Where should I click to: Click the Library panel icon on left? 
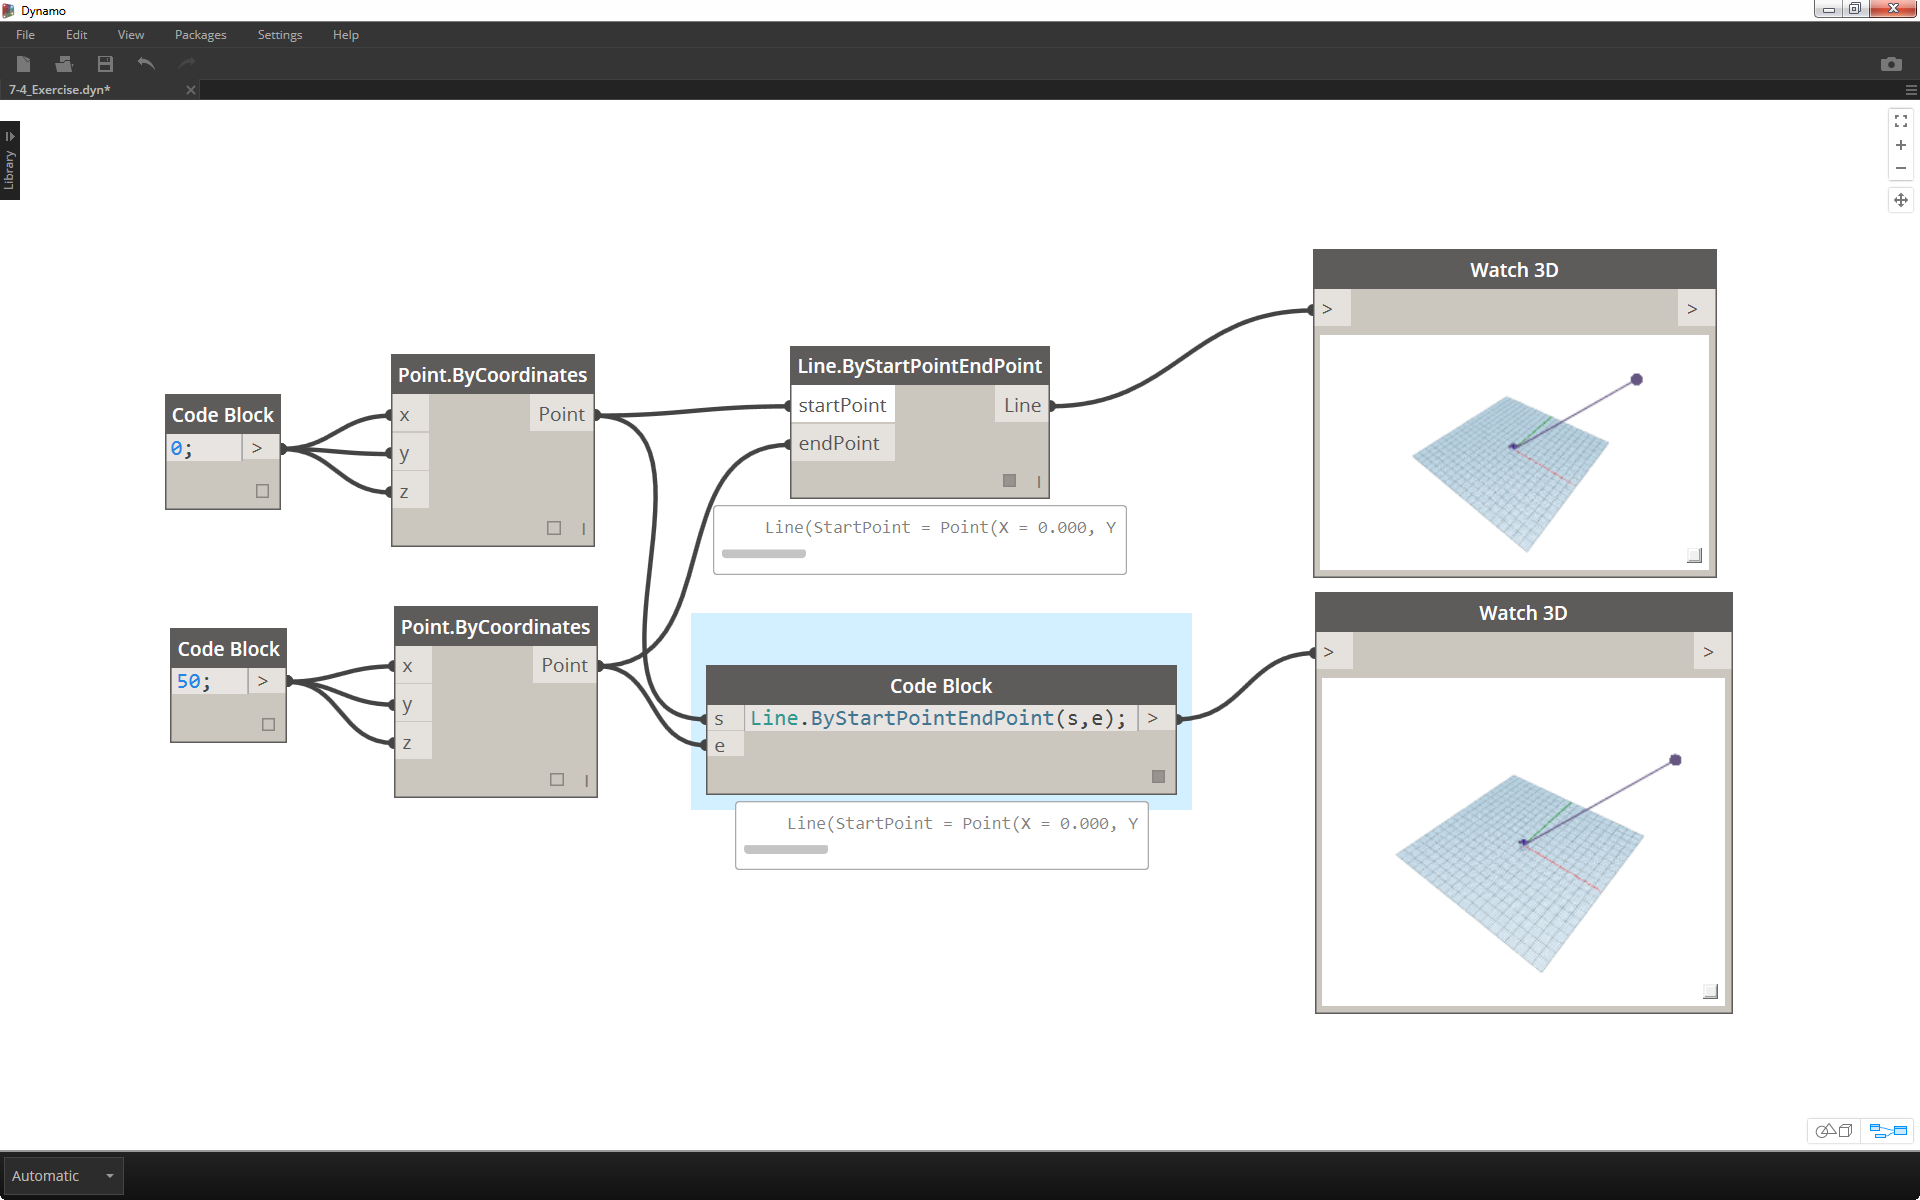pyautogui.click(x=11, y=165)
